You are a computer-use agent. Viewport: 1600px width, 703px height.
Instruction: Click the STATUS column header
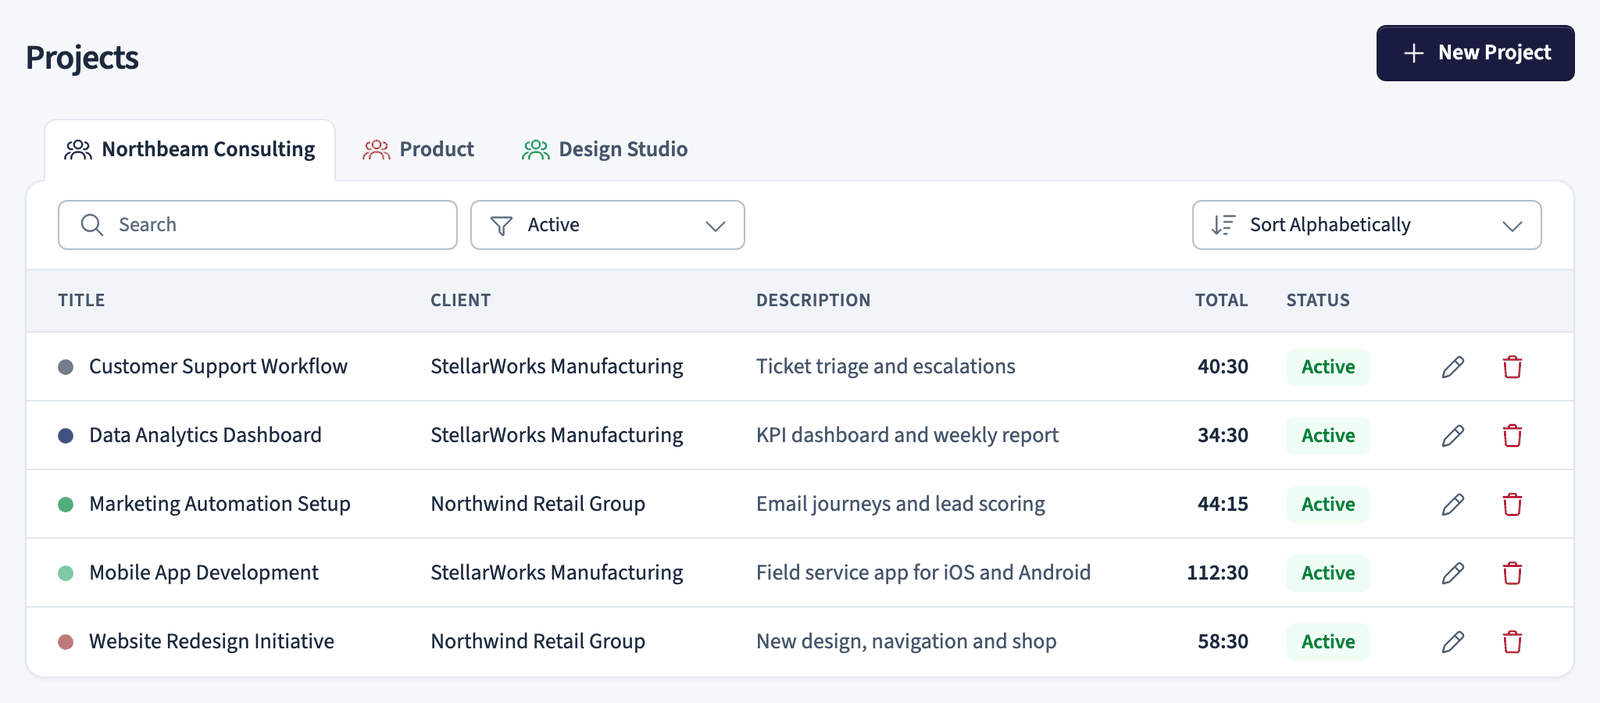point(1318,300)
